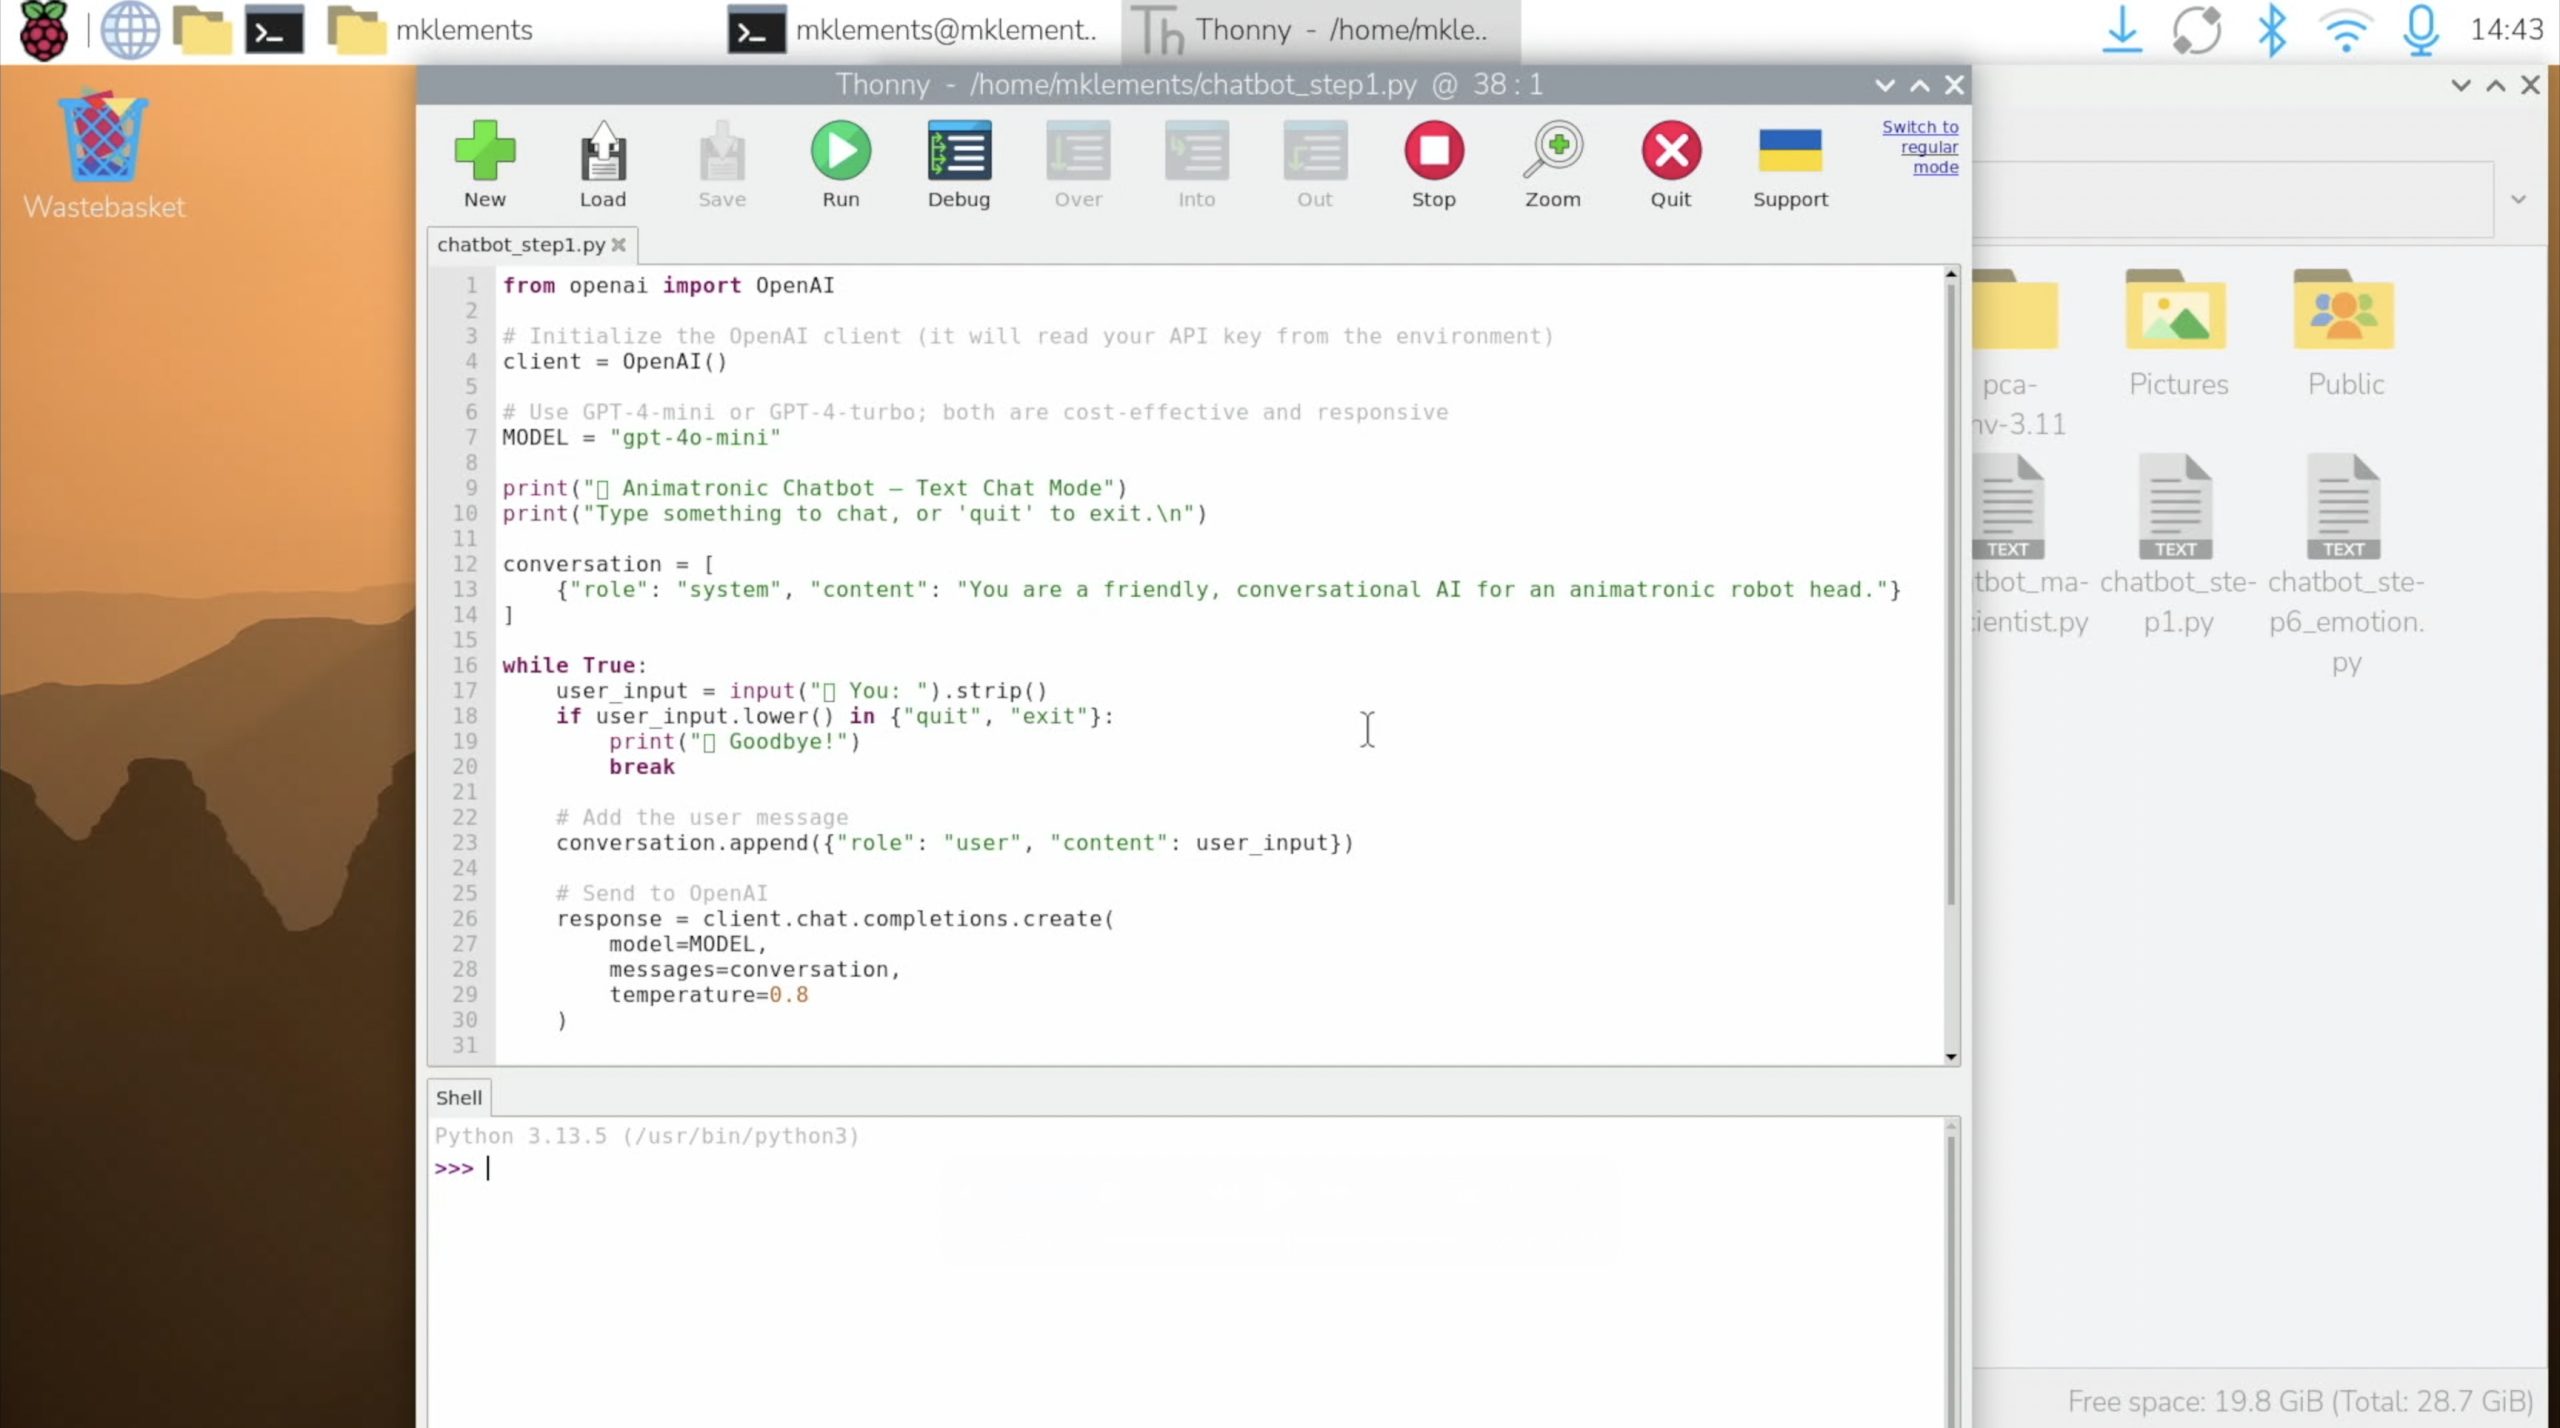Click the New file icon

[x=484, y=152]
